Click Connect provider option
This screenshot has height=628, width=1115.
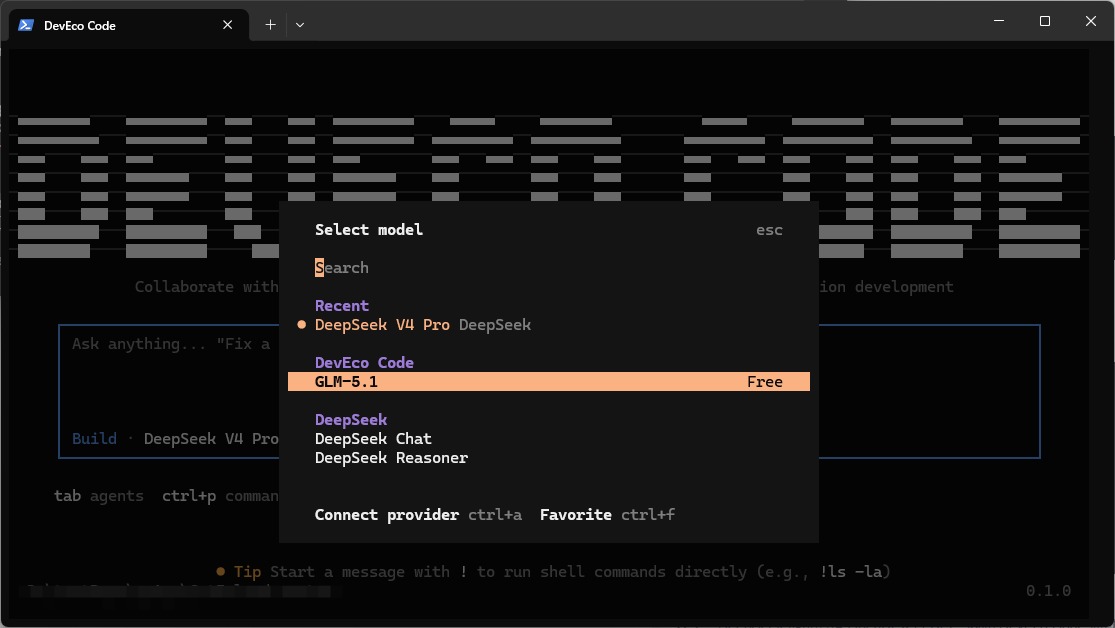pos(418,515)
